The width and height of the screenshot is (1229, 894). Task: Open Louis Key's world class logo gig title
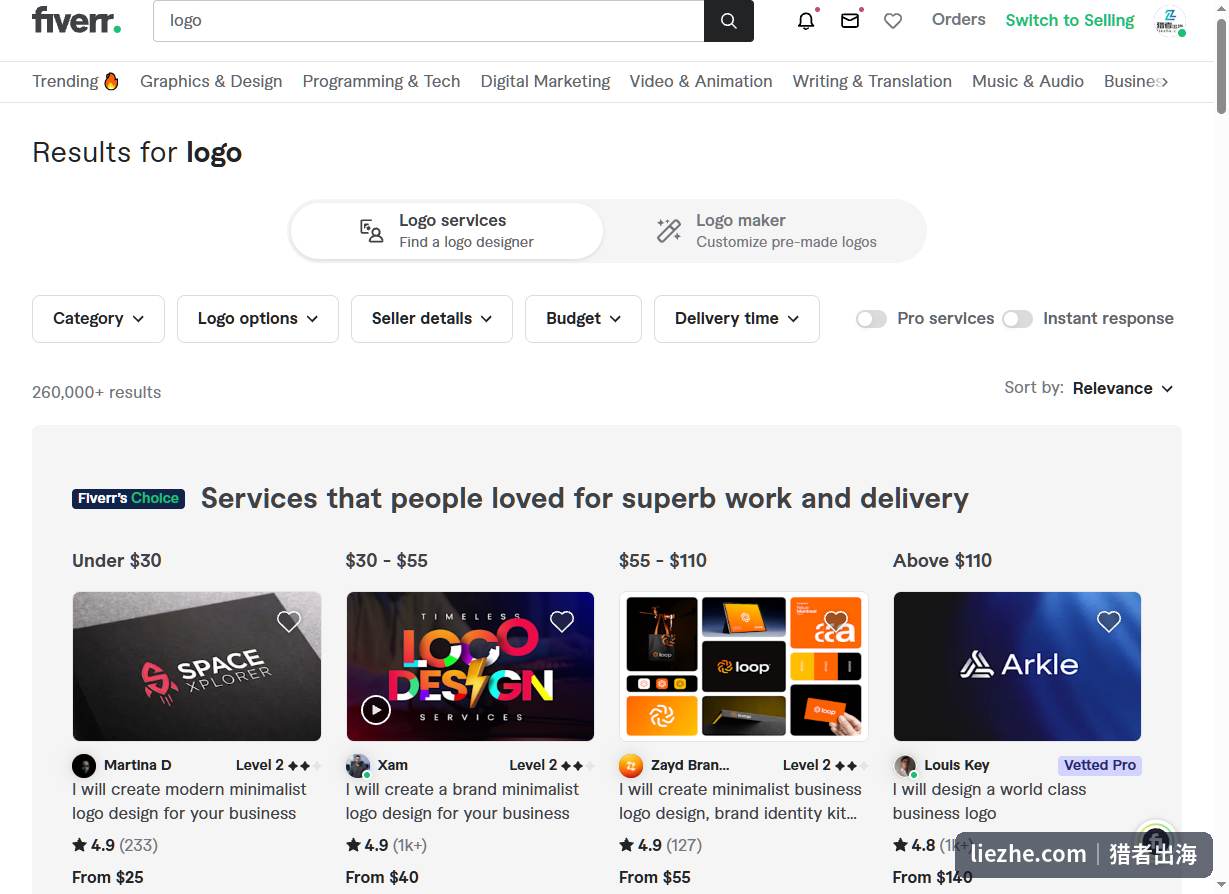tap(989, 801)
